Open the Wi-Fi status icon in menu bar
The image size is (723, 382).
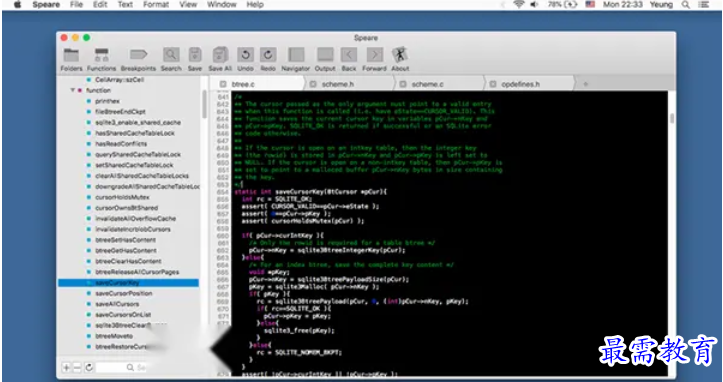[x=519, y=5]
